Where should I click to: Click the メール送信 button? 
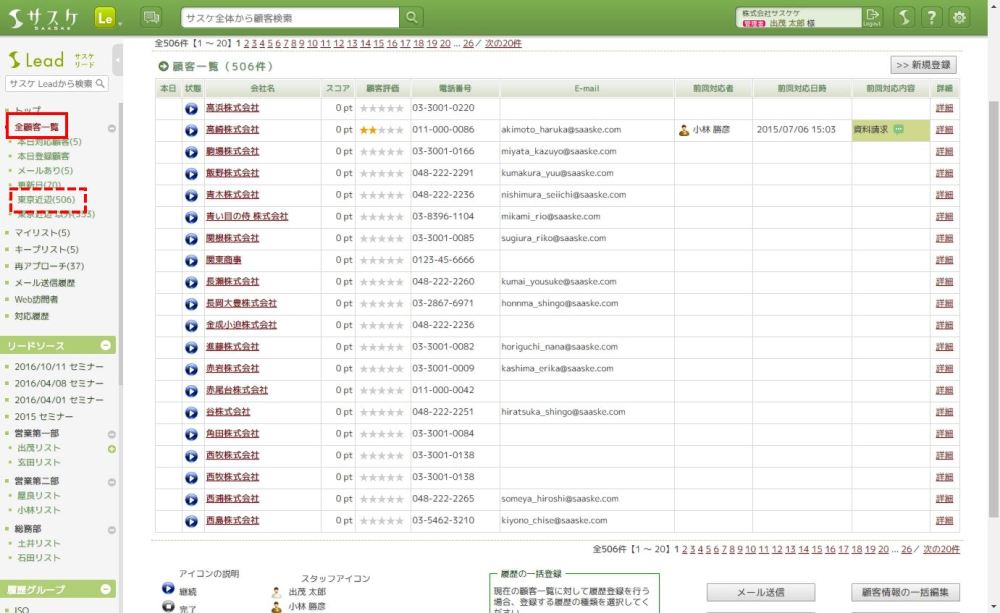[760, 592]
